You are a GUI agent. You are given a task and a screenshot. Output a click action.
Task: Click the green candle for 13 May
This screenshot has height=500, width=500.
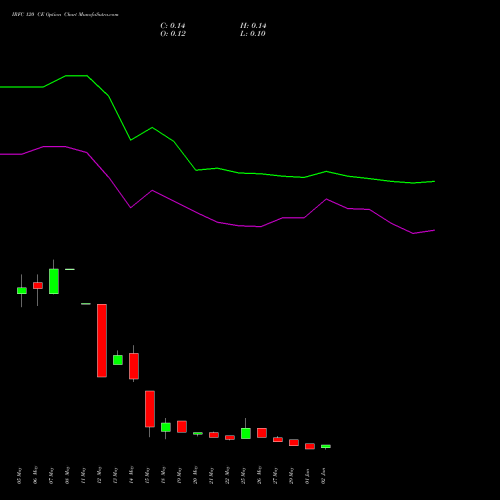tap(118, 360)
